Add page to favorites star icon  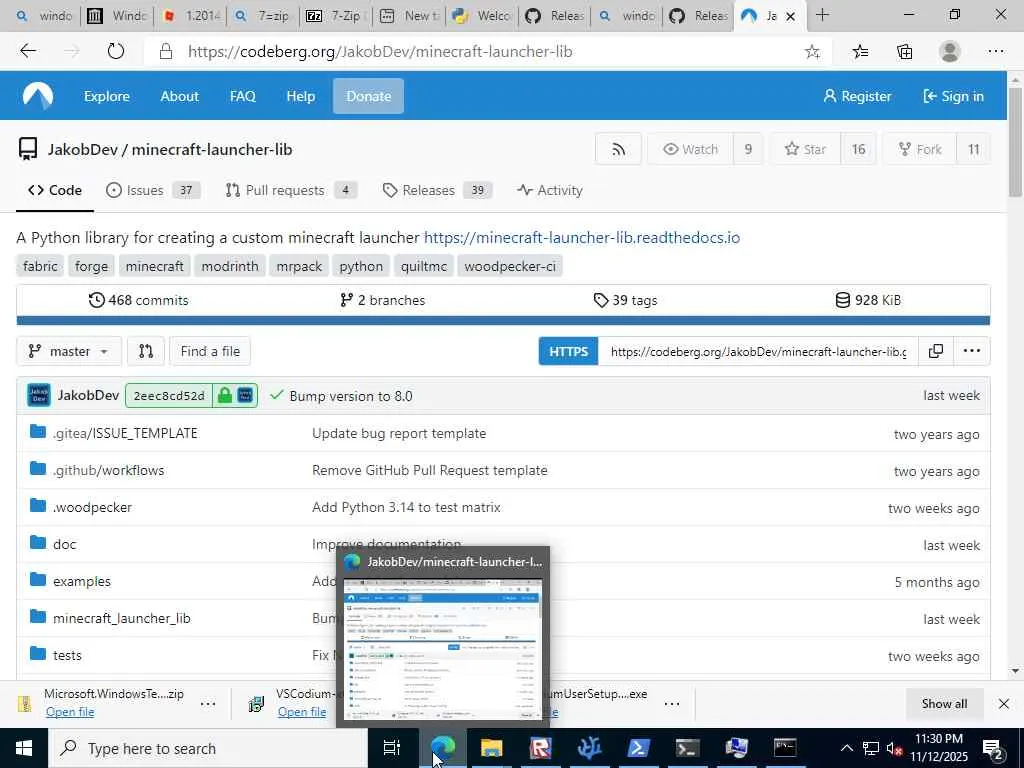[x=812, y=52]
